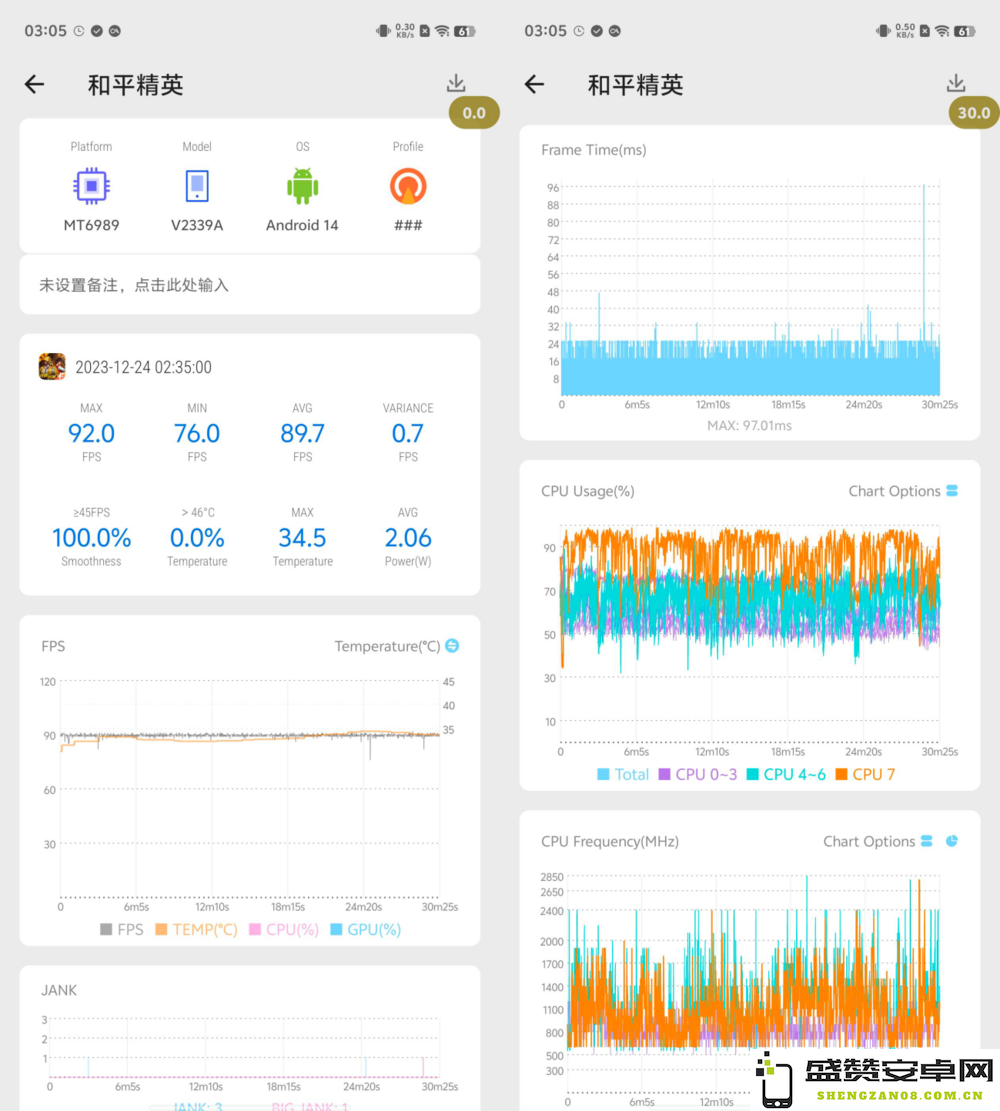Tap the left status bar Wi-Fi icon
The image size is (1000, 1111).
(442, 31)
